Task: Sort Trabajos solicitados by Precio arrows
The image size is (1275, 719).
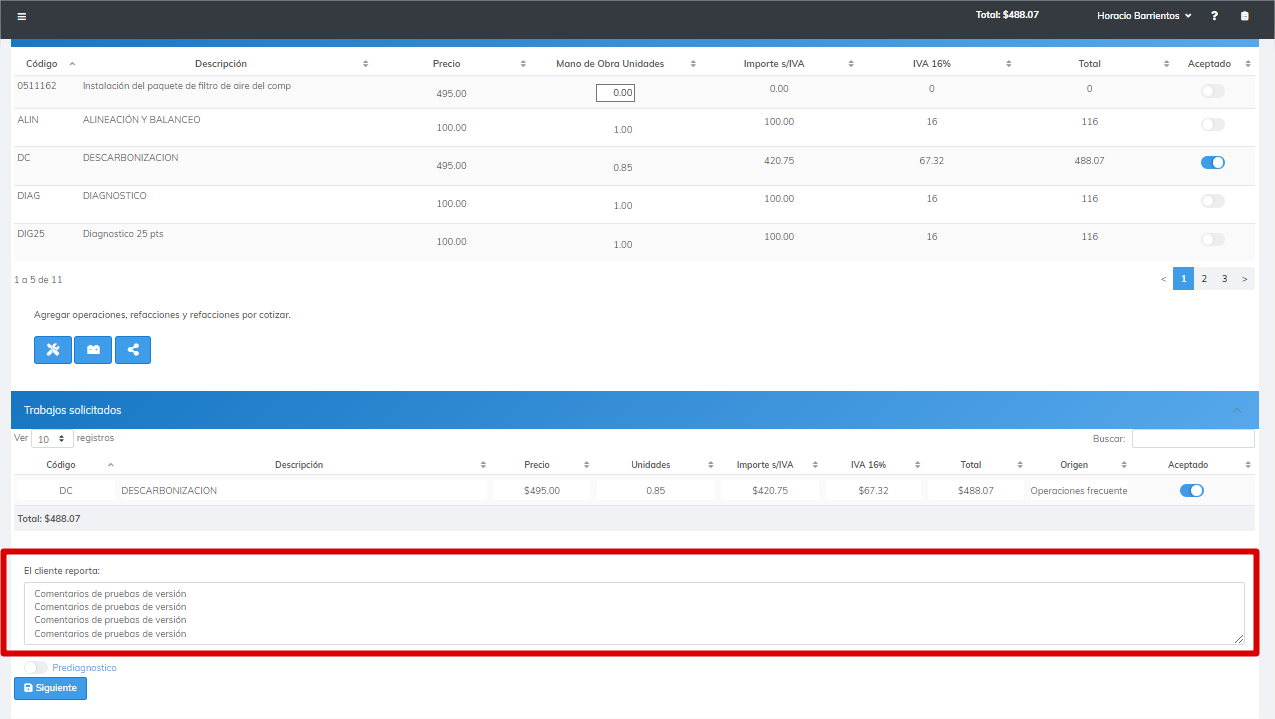Action: pos(586,465)
